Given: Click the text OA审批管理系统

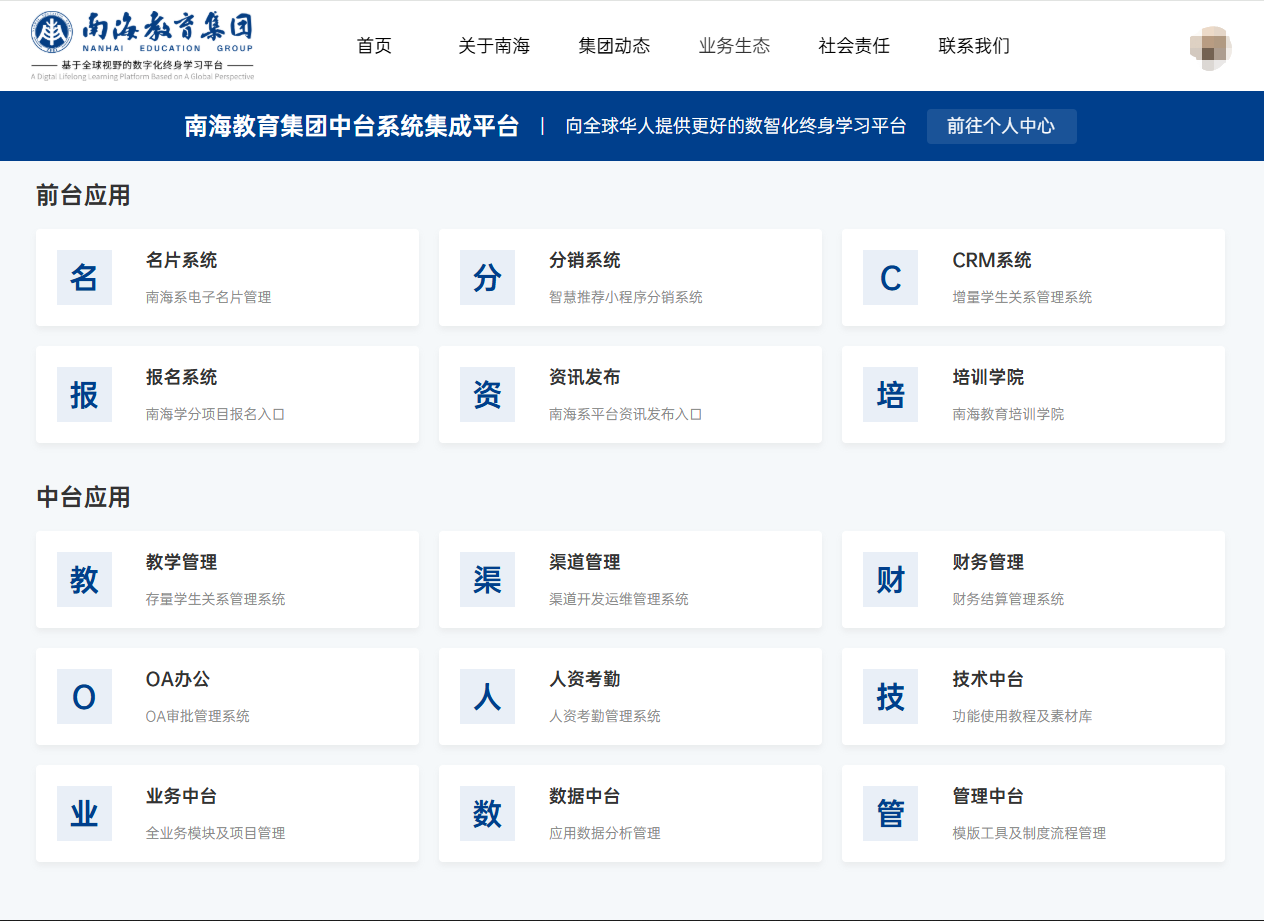Looking at the screenshot, I should point(198,716).
